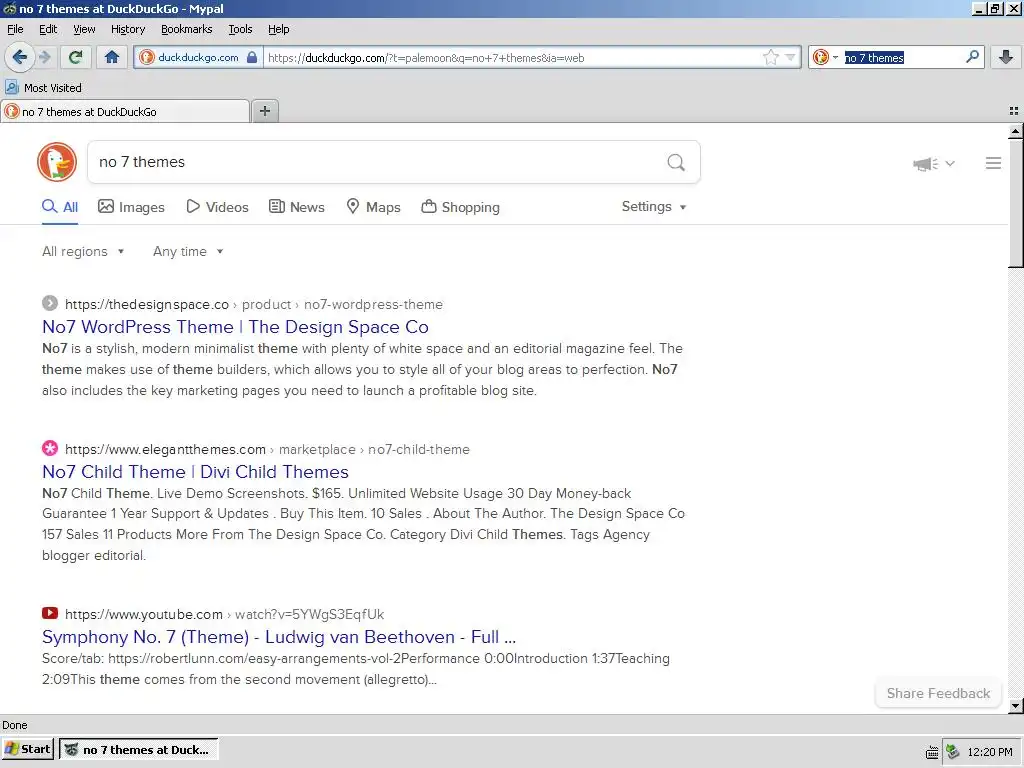Viewport: 1024px width, 768px height.
Task: Click the padlock site security icon
Action: tap(252, 57)
